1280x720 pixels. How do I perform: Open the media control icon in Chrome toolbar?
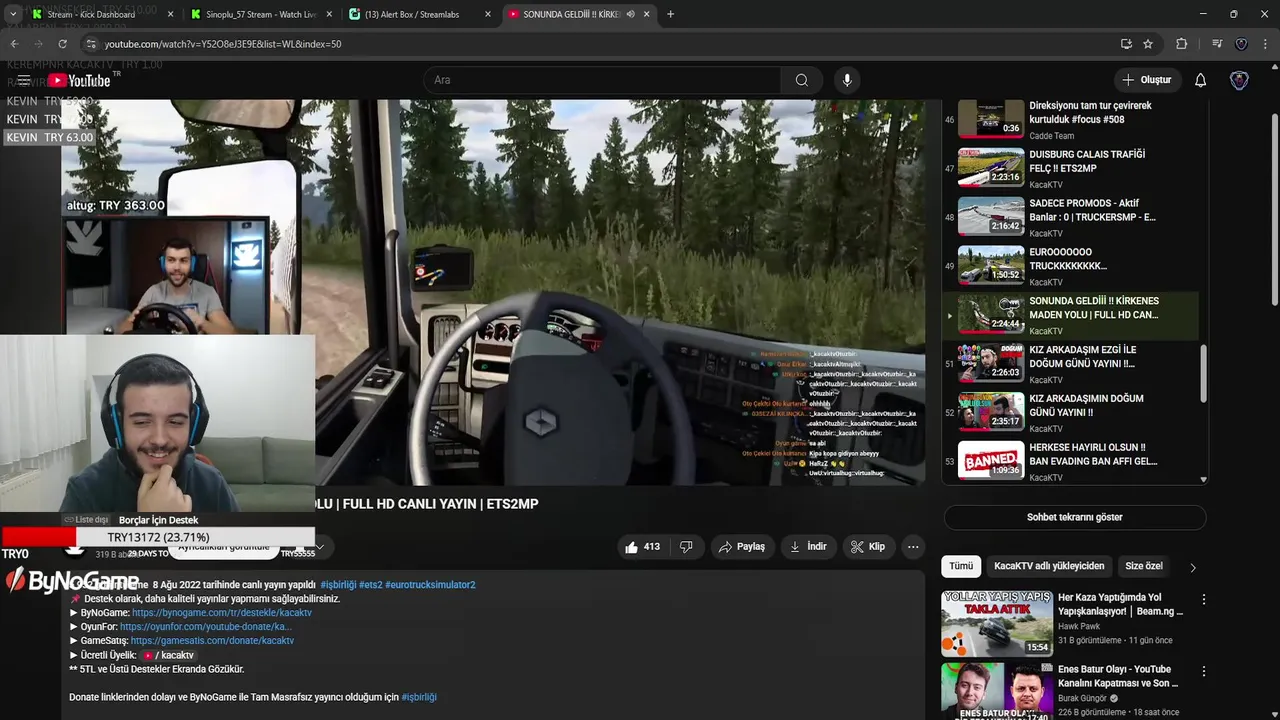tap(1217, 44)
